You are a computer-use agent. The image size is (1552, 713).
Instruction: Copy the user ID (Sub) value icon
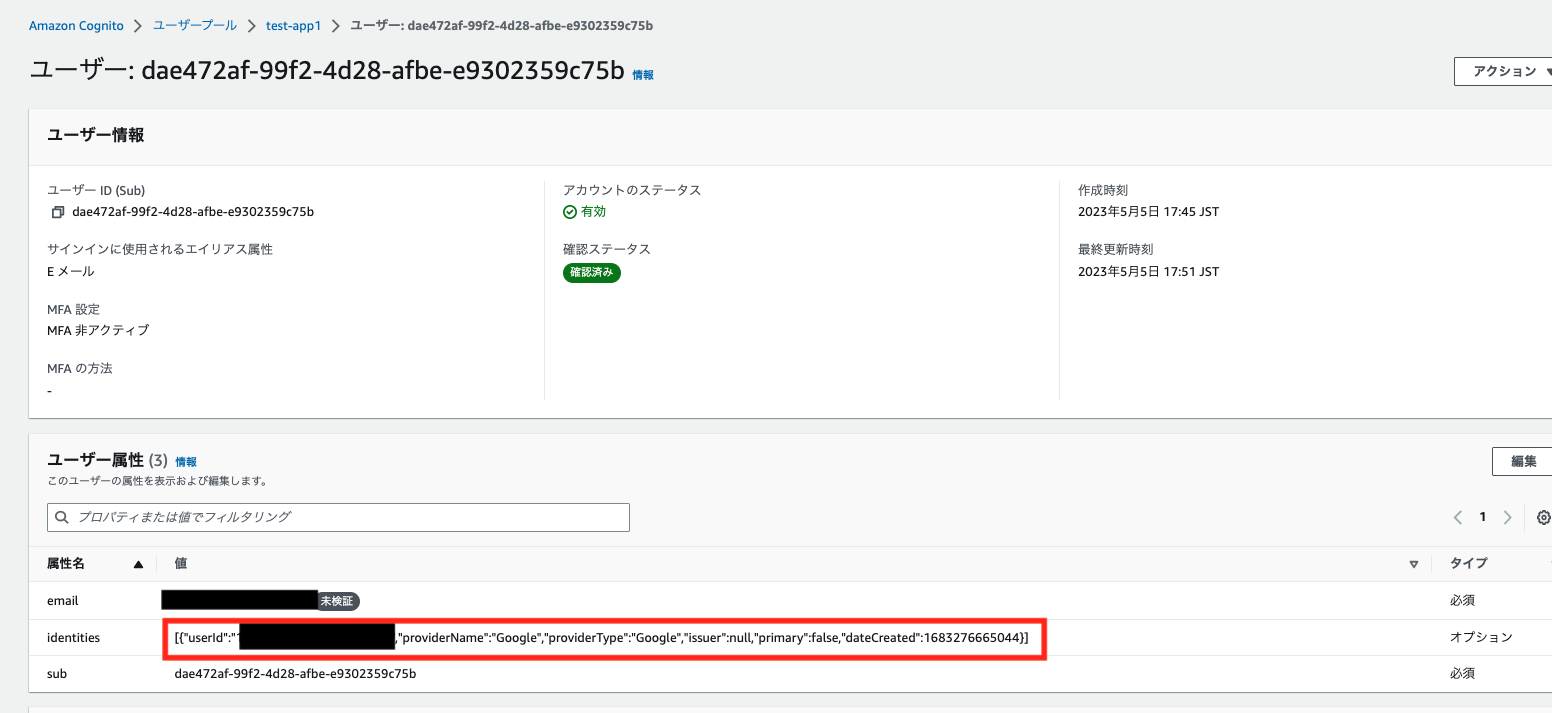[x=58, y=212]
